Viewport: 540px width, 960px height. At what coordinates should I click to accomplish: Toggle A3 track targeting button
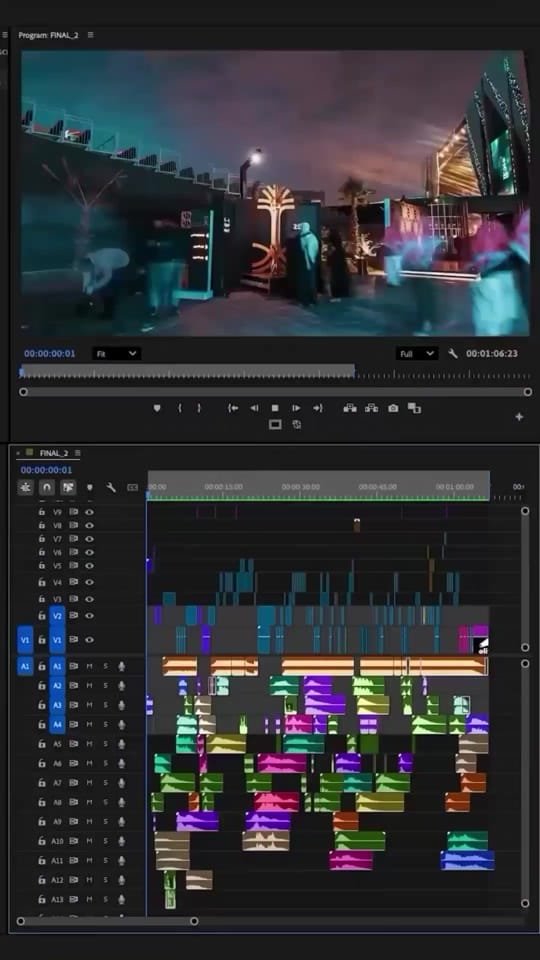click(x=57, y=705)
